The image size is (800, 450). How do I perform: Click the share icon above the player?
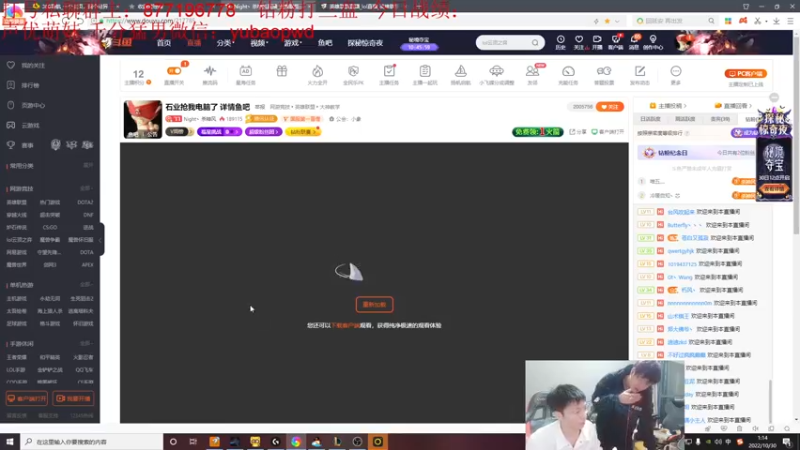point(578,132)
